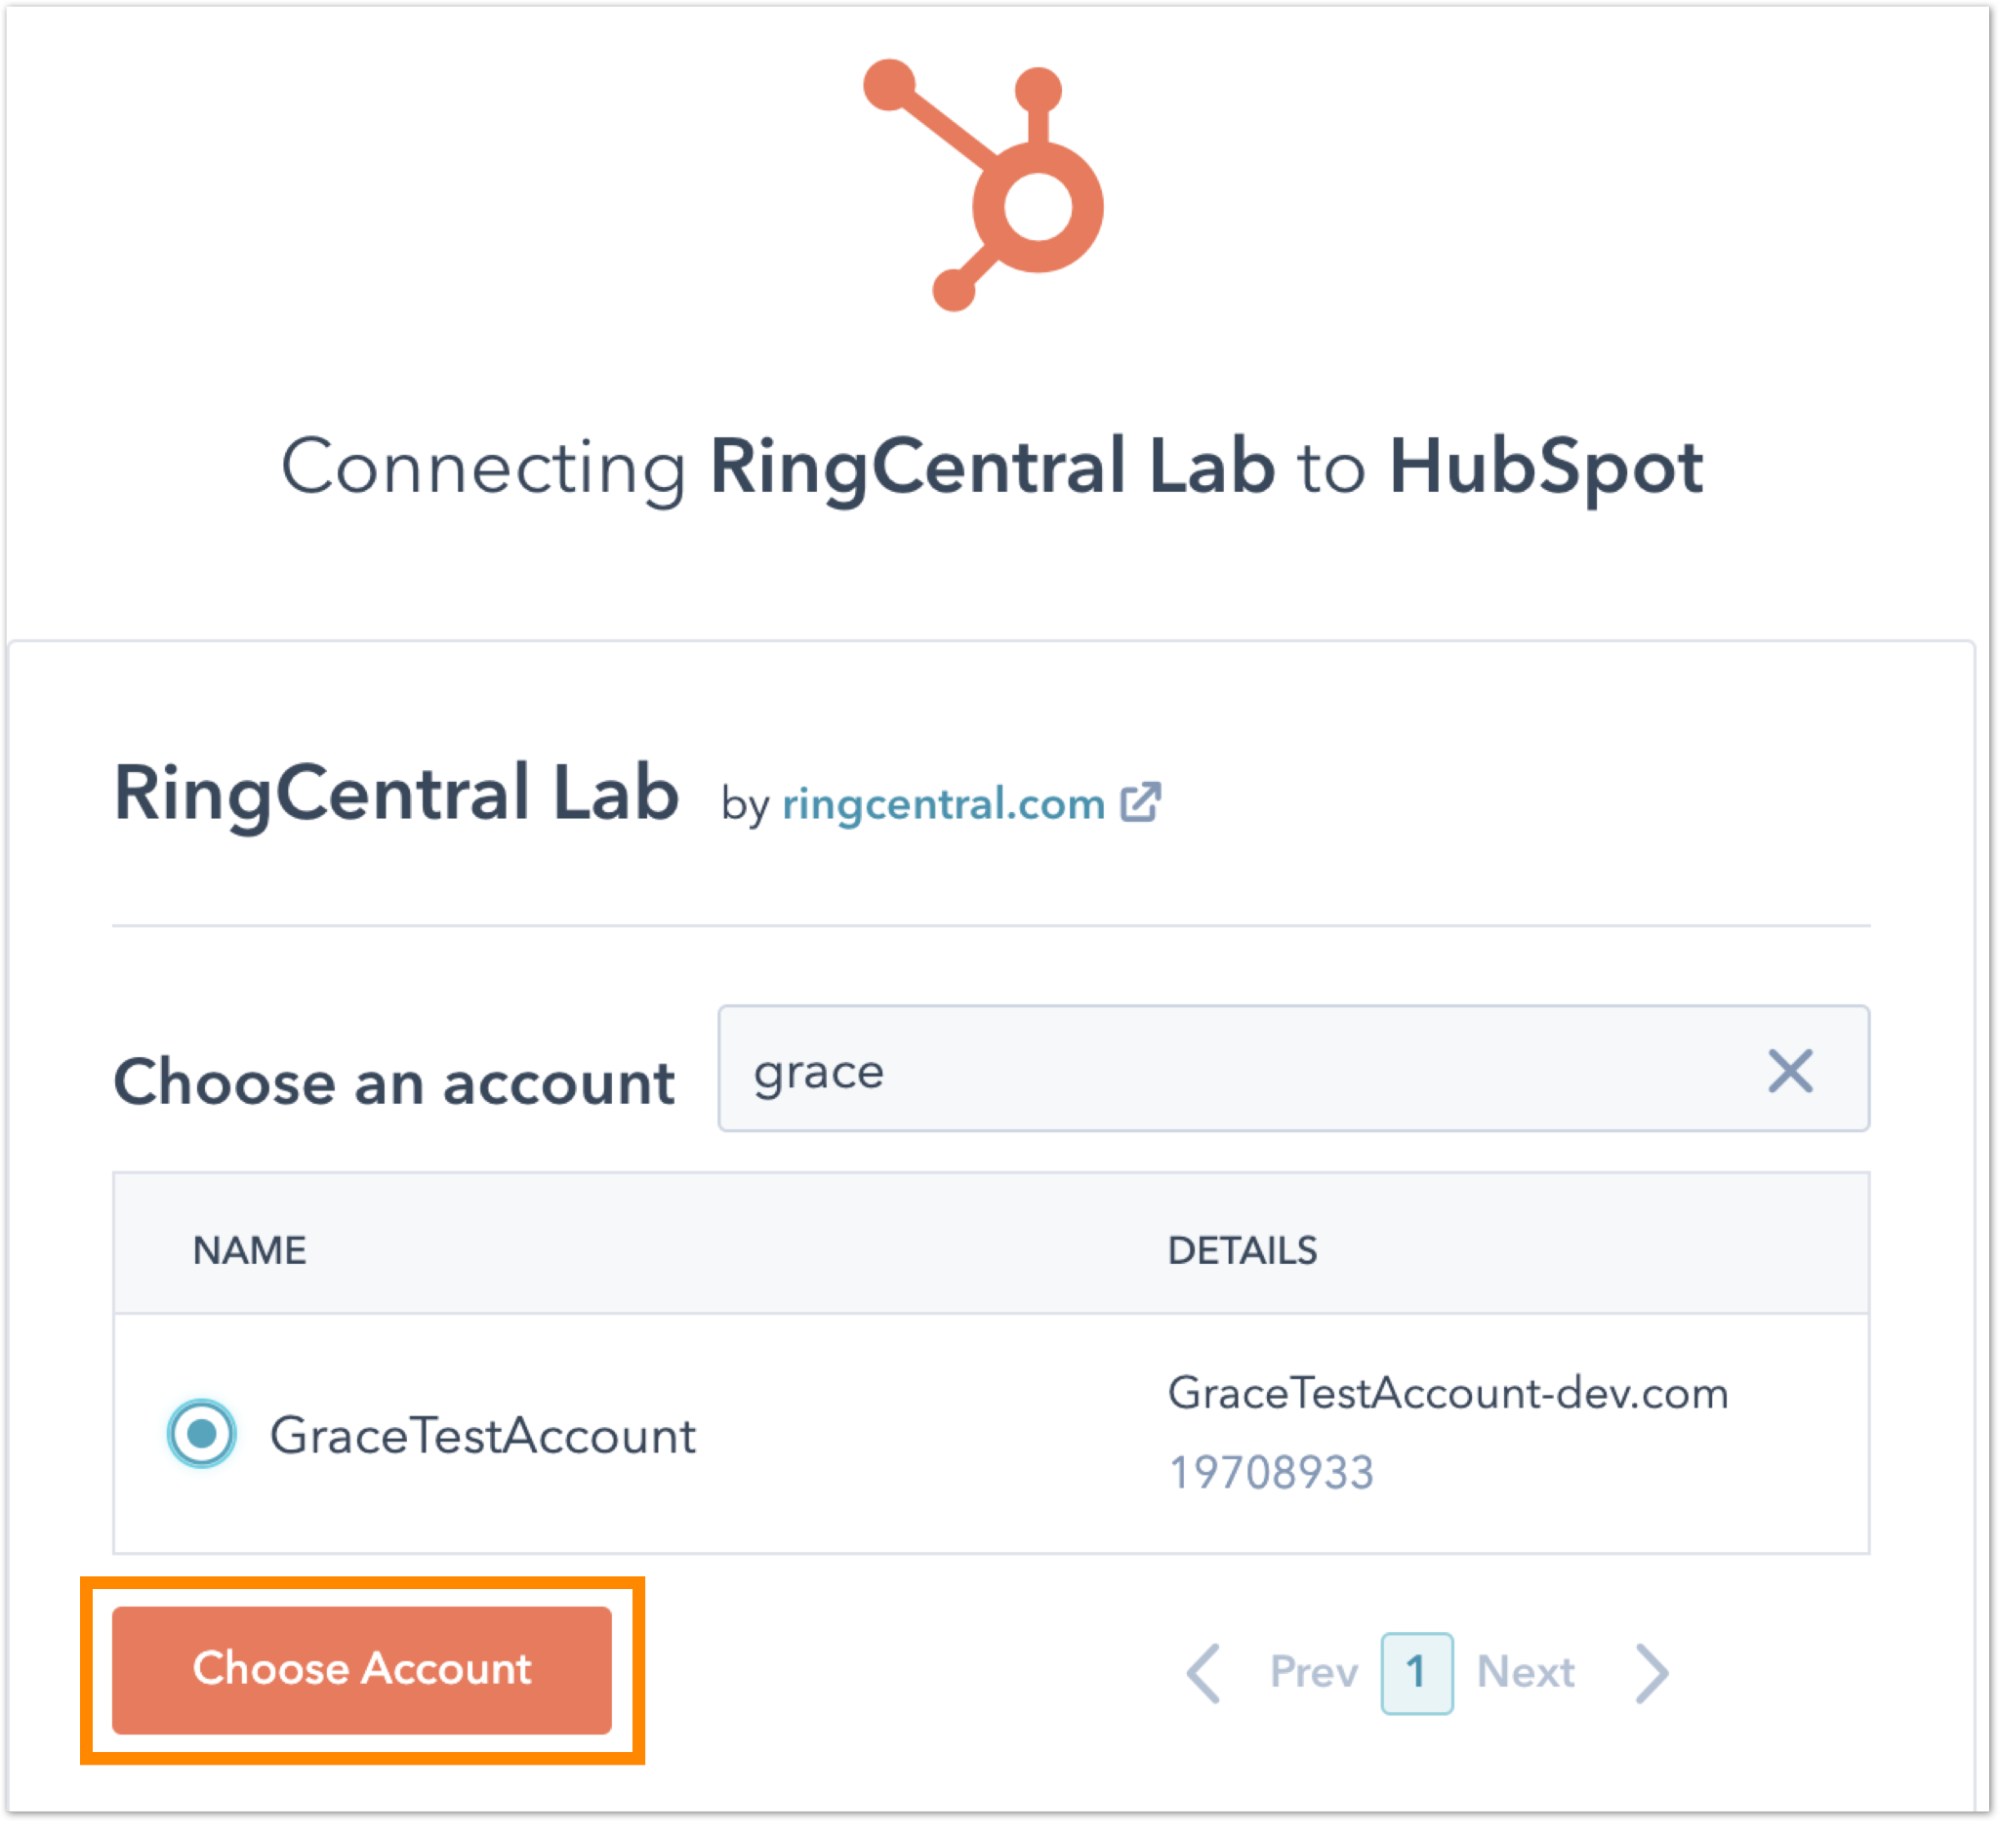
Task: Click the HubSpot sprocket logo
Action: click(987, 186)
